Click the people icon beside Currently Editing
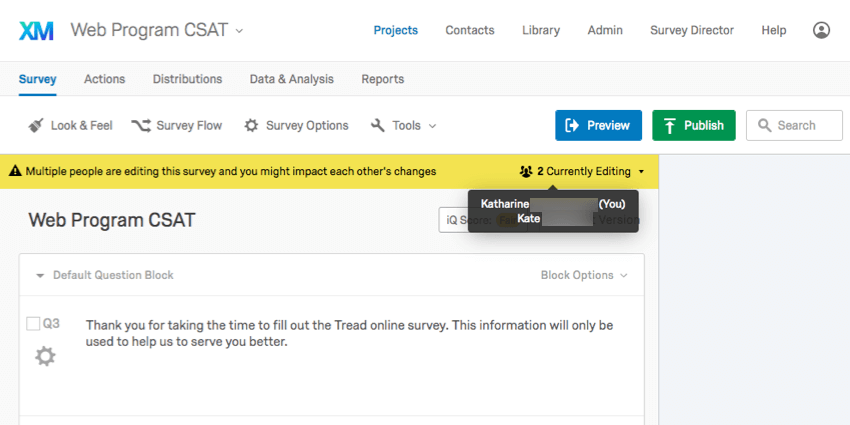This screenshot has width=850, height=425. point(526,172)
